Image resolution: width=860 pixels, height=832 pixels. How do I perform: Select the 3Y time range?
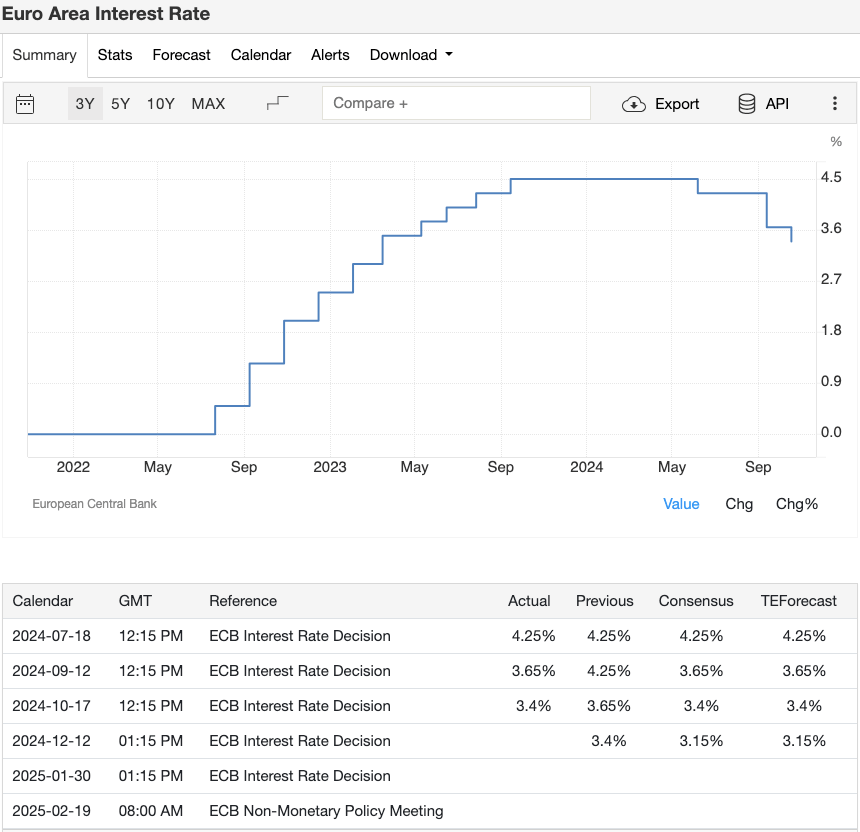point(85,104)
